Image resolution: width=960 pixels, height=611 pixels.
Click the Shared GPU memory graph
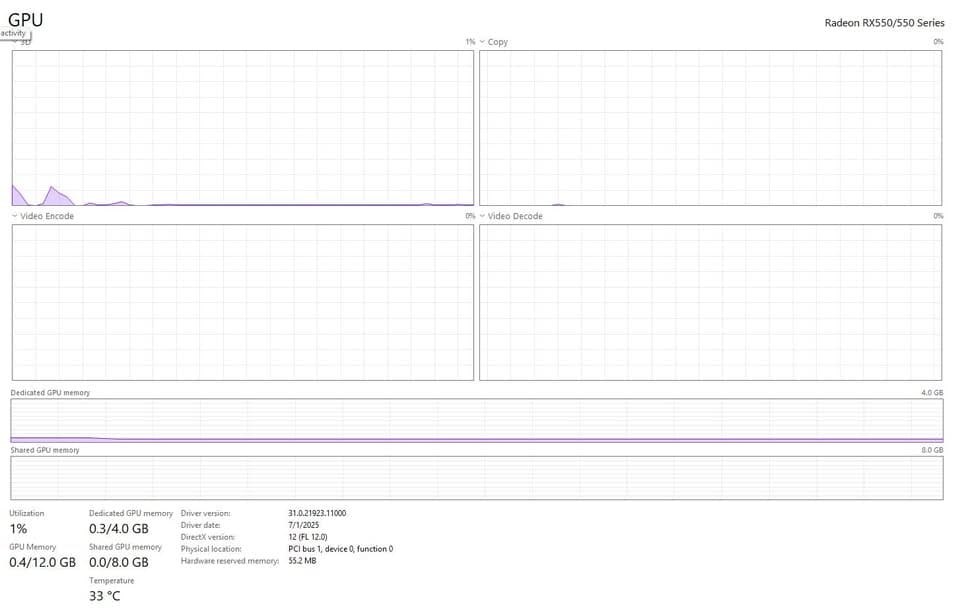point(477,478)
